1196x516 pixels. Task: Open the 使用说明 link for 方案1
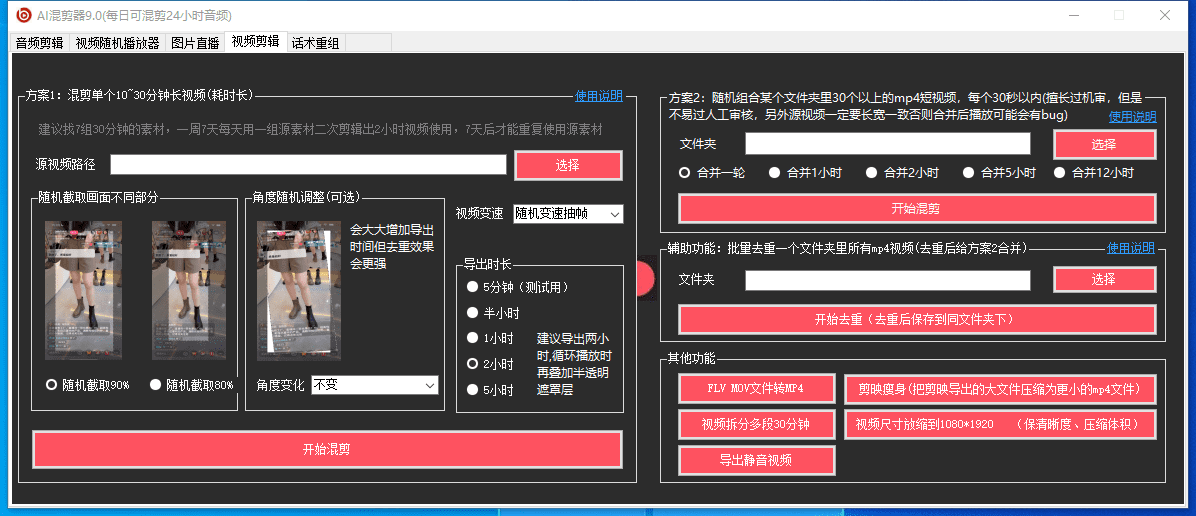pos(599,96)
